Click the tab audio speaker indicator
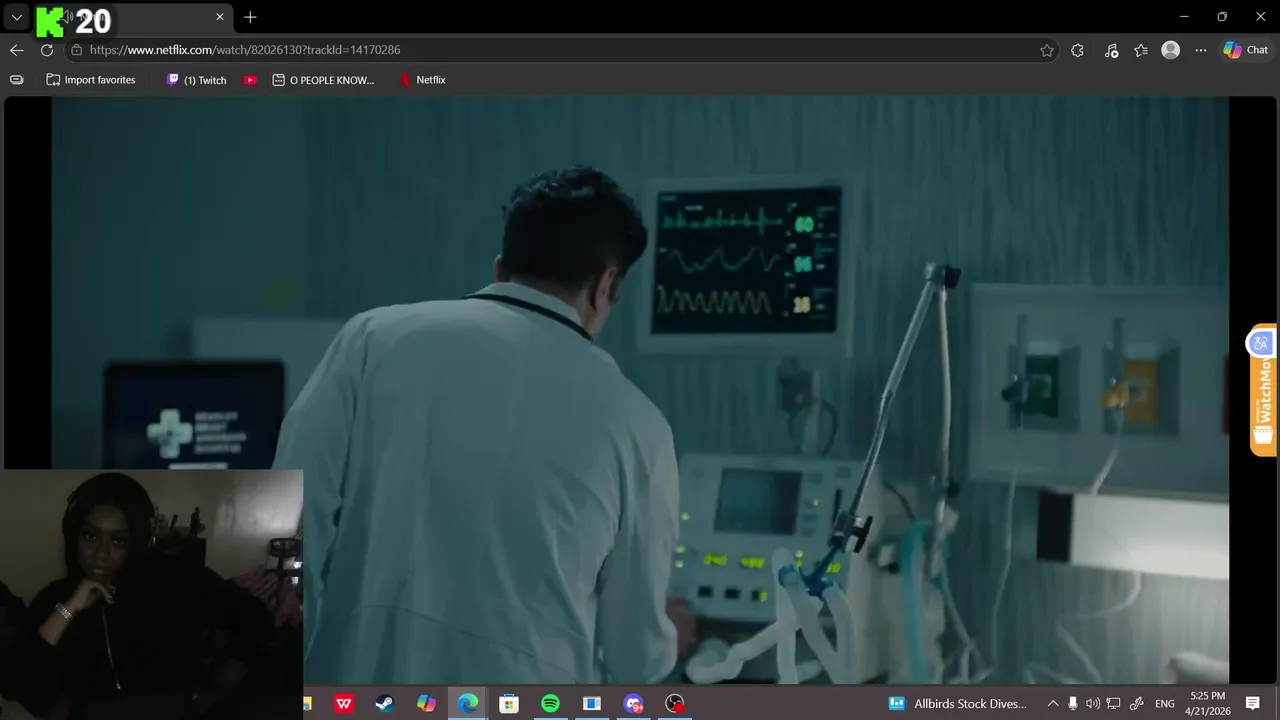This screenshot has width=1280, height=720. click(x=68, y=16)
